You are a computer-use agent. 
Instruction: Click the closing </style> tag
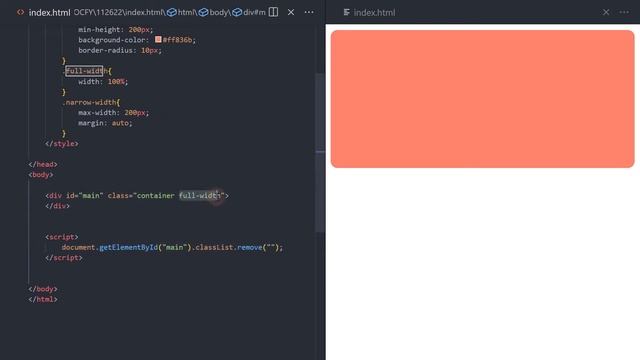(62, 144)
